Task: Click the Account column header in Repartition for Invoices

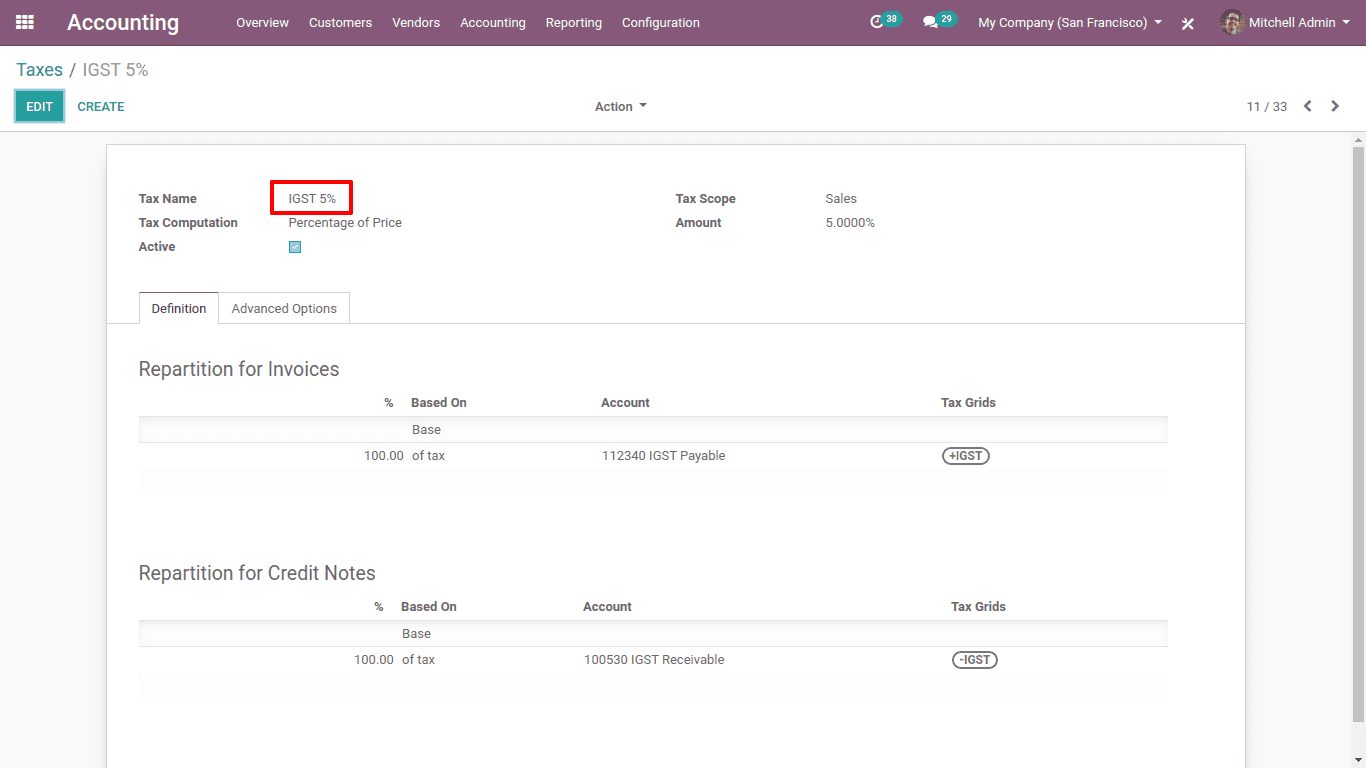Action: pos(625,403)
